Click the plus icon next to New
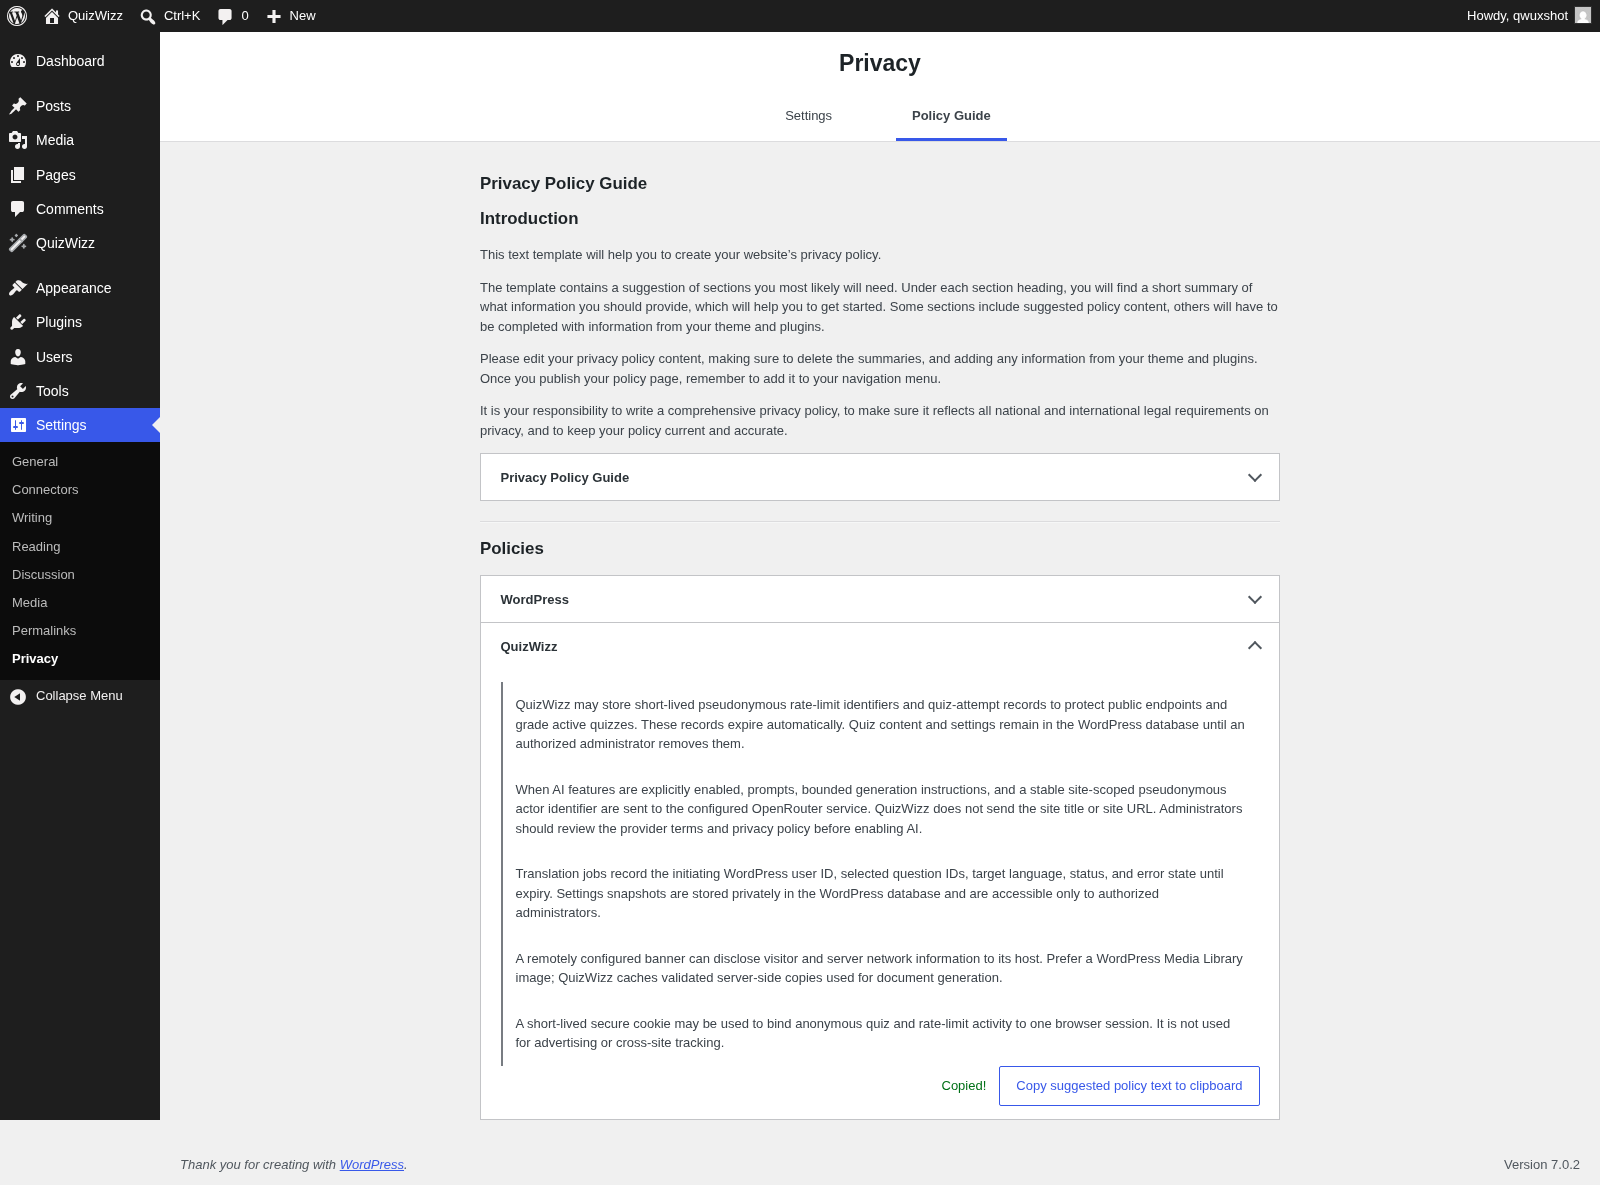The width and height of the screenshot is (1600, 1185). 274,16
